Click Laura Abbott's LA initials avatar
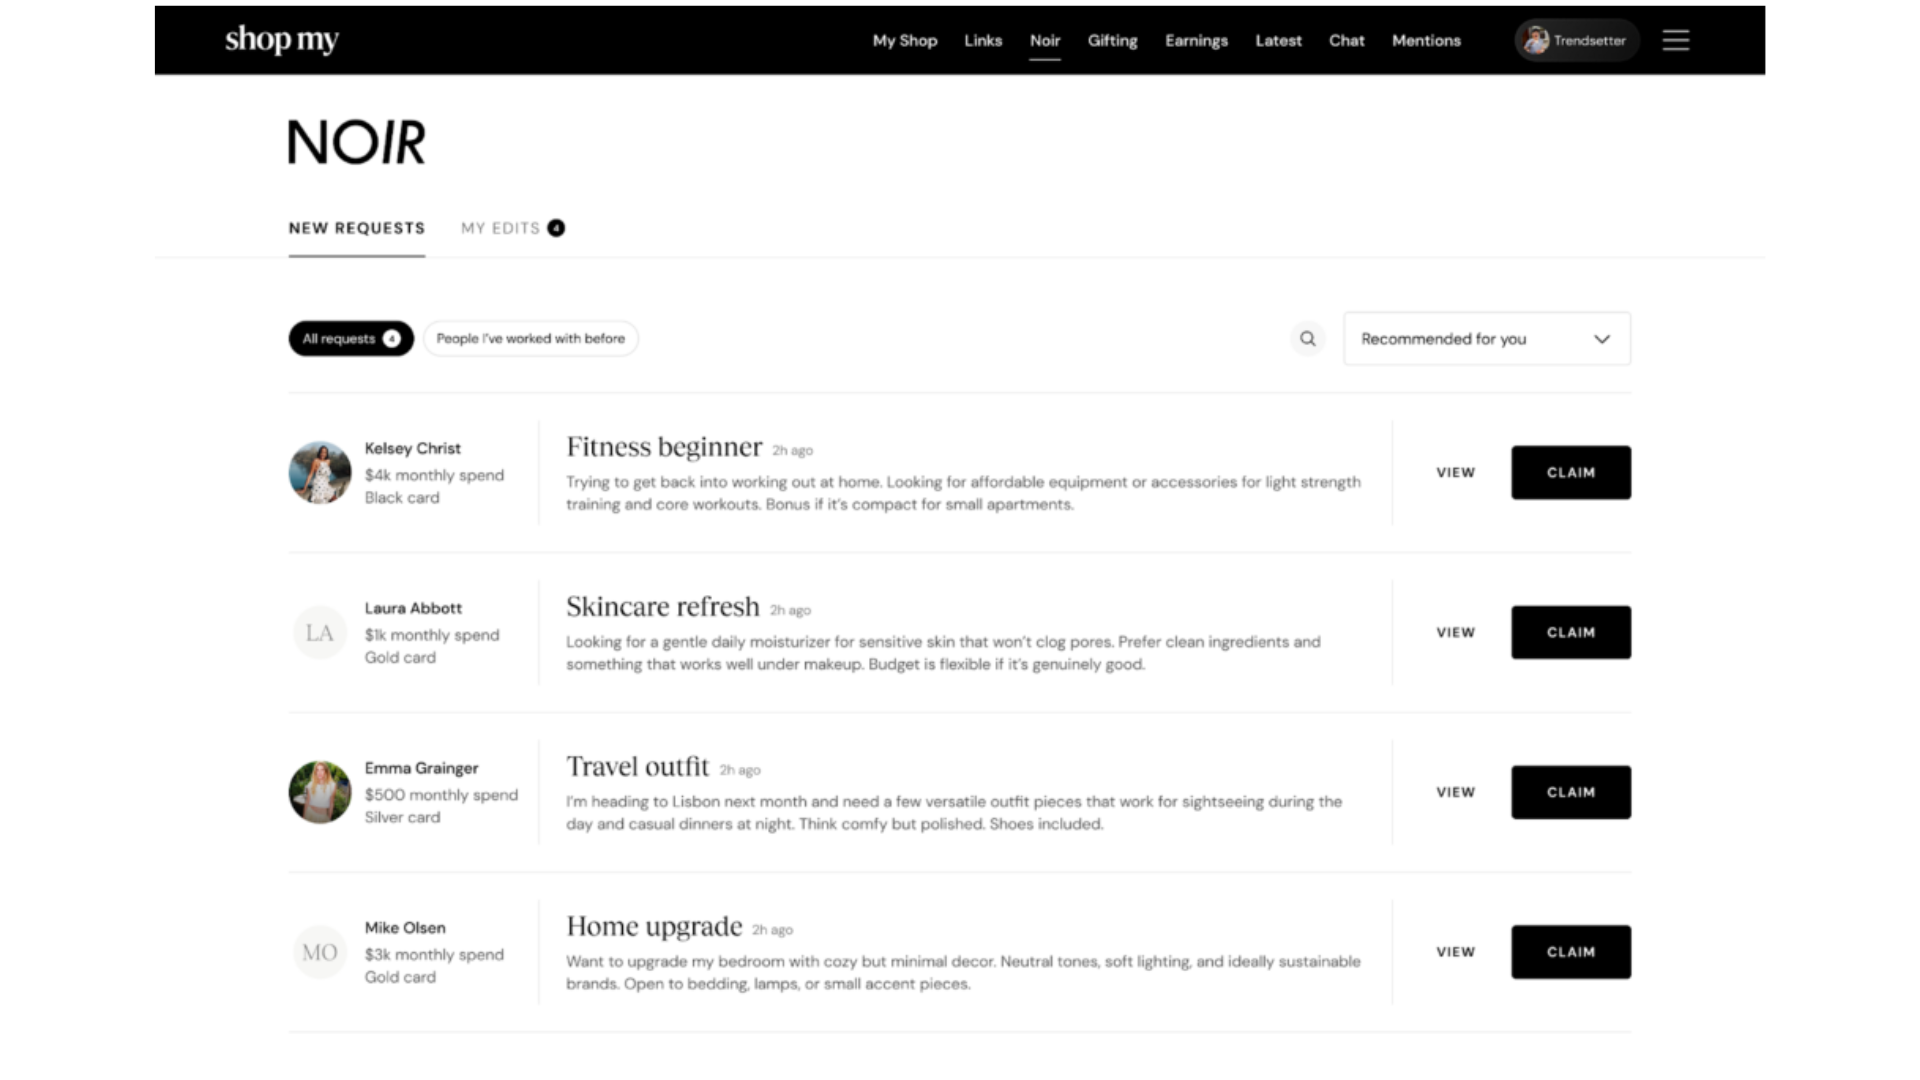This screenshot has width=1920, height=1080. tap(320, 633)
